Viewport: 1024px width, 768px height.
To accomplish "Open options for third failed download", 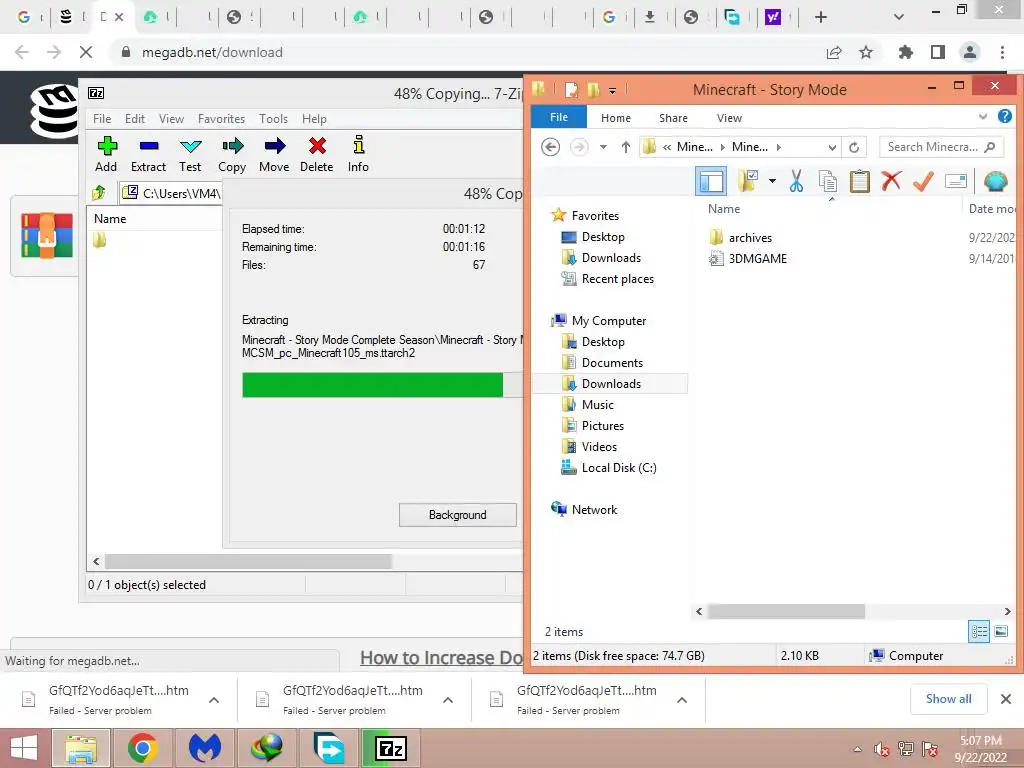I will point(681,700).
